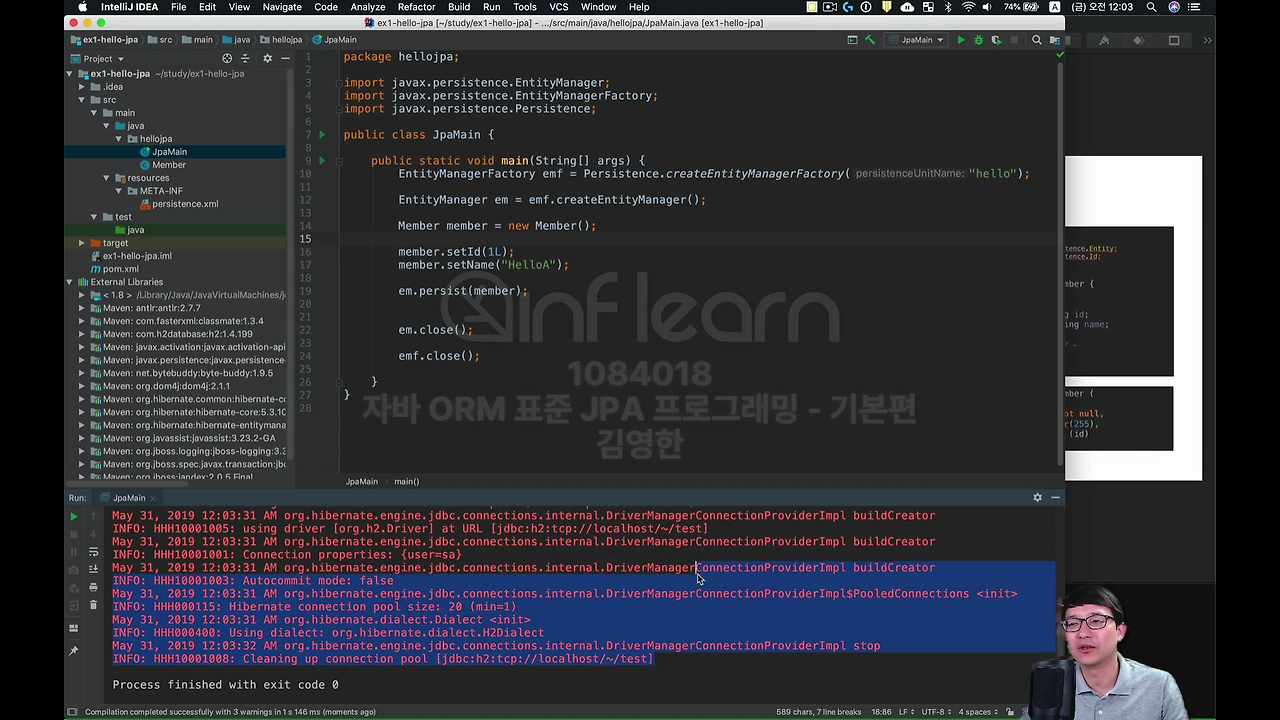Rerun JpaMain from Run panel
Viewport: 1280px width, 720px height.
[x=73, y=516]
